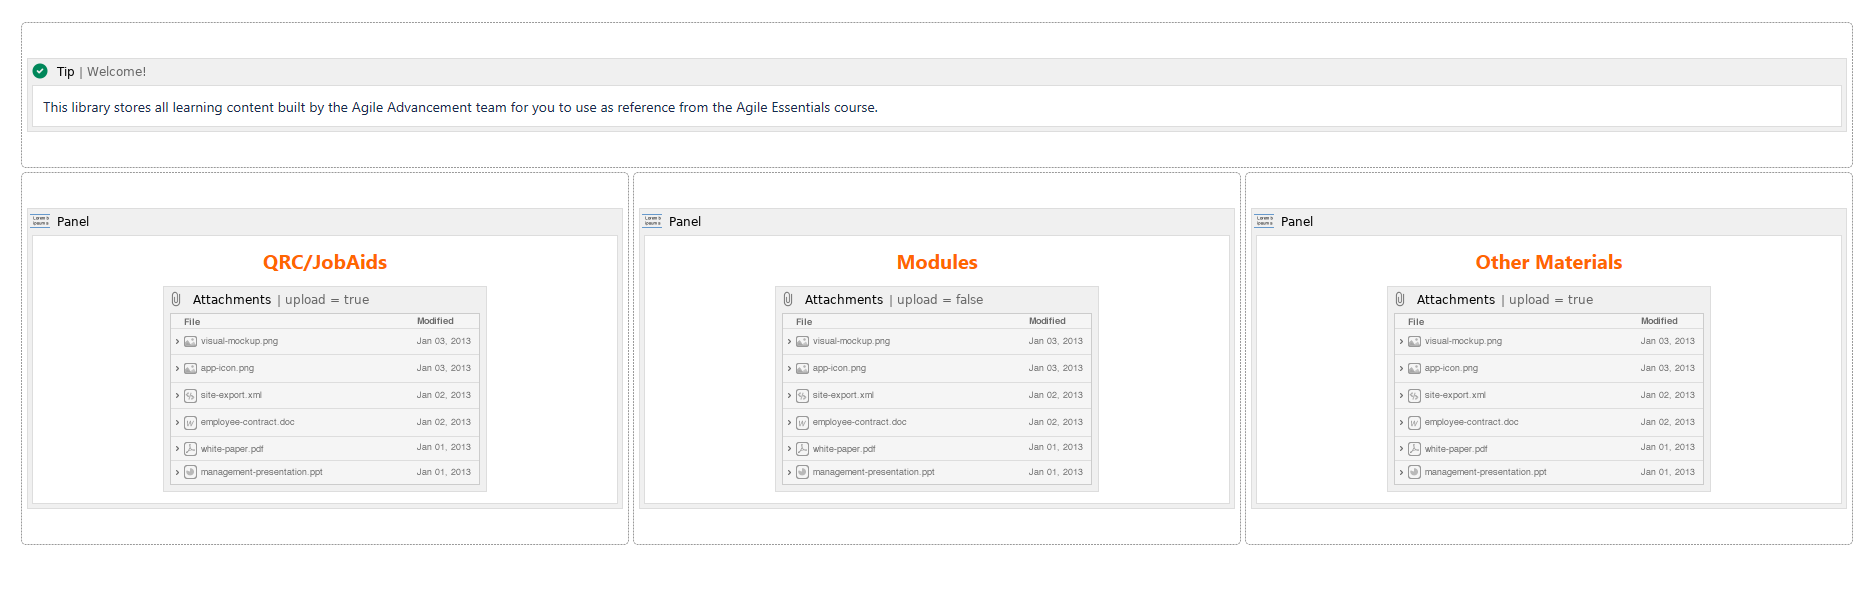
Task: Expand the employee-contract.doc row in Modules
Action: click(789, 423)
